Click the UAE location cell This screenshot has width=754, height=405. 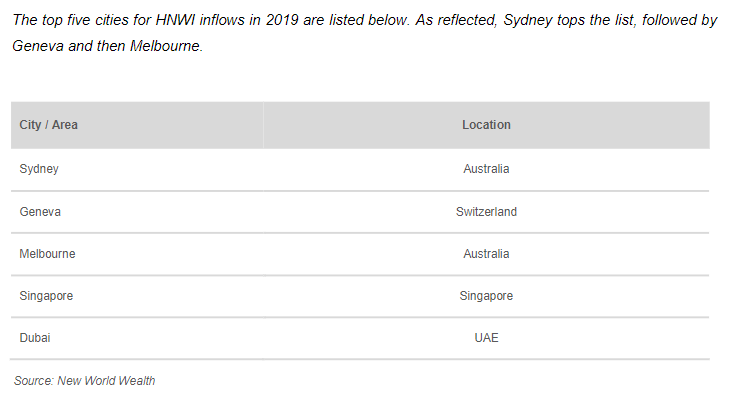pyautogui.click(x=486, y=338)
